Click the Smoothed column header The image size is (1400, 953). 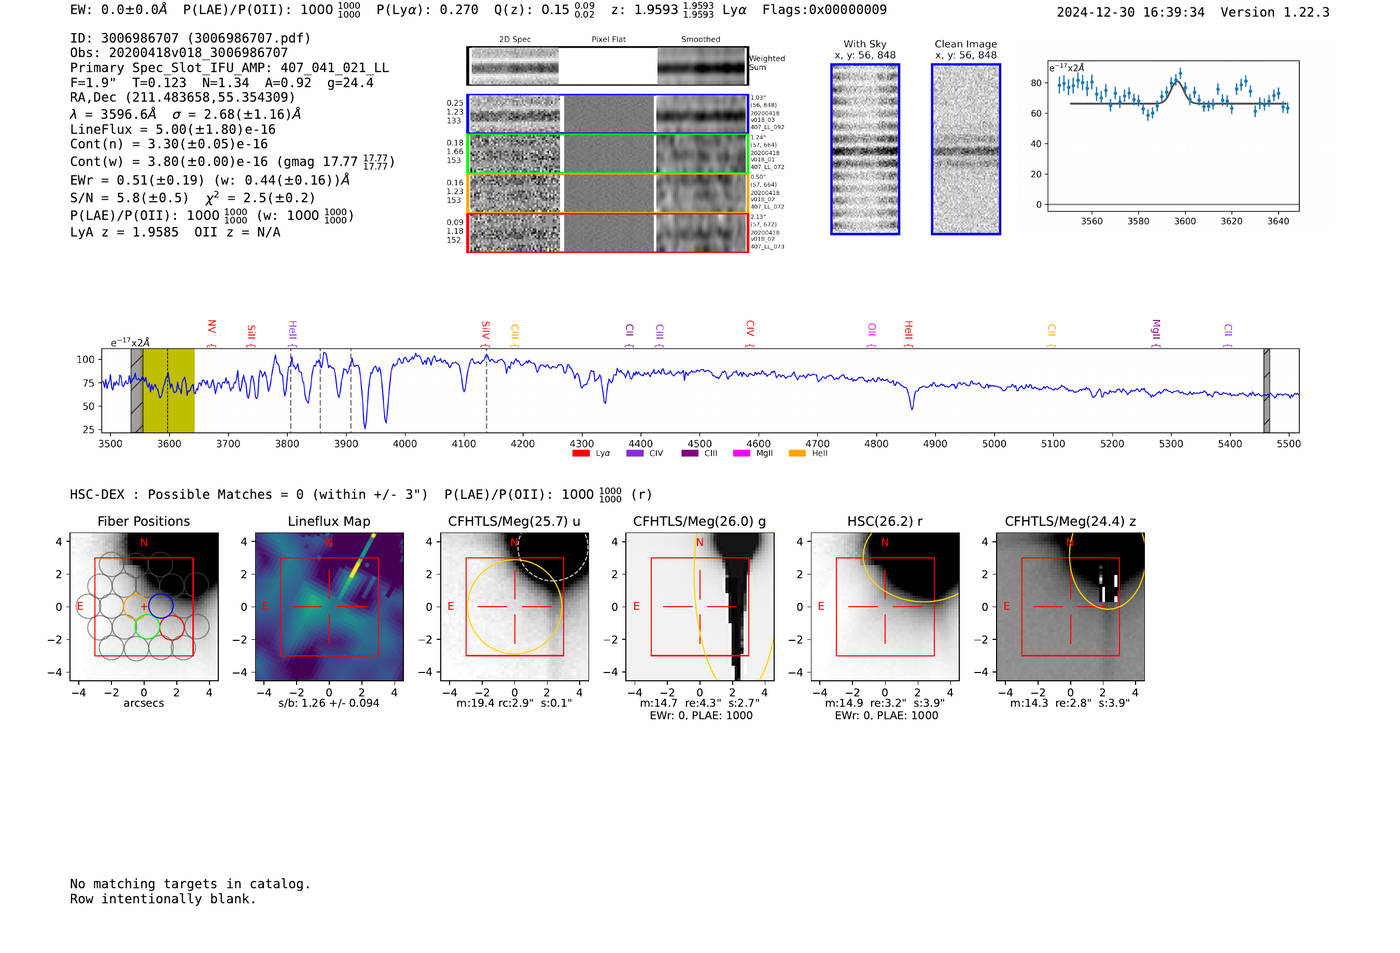[x=701, y=39]
